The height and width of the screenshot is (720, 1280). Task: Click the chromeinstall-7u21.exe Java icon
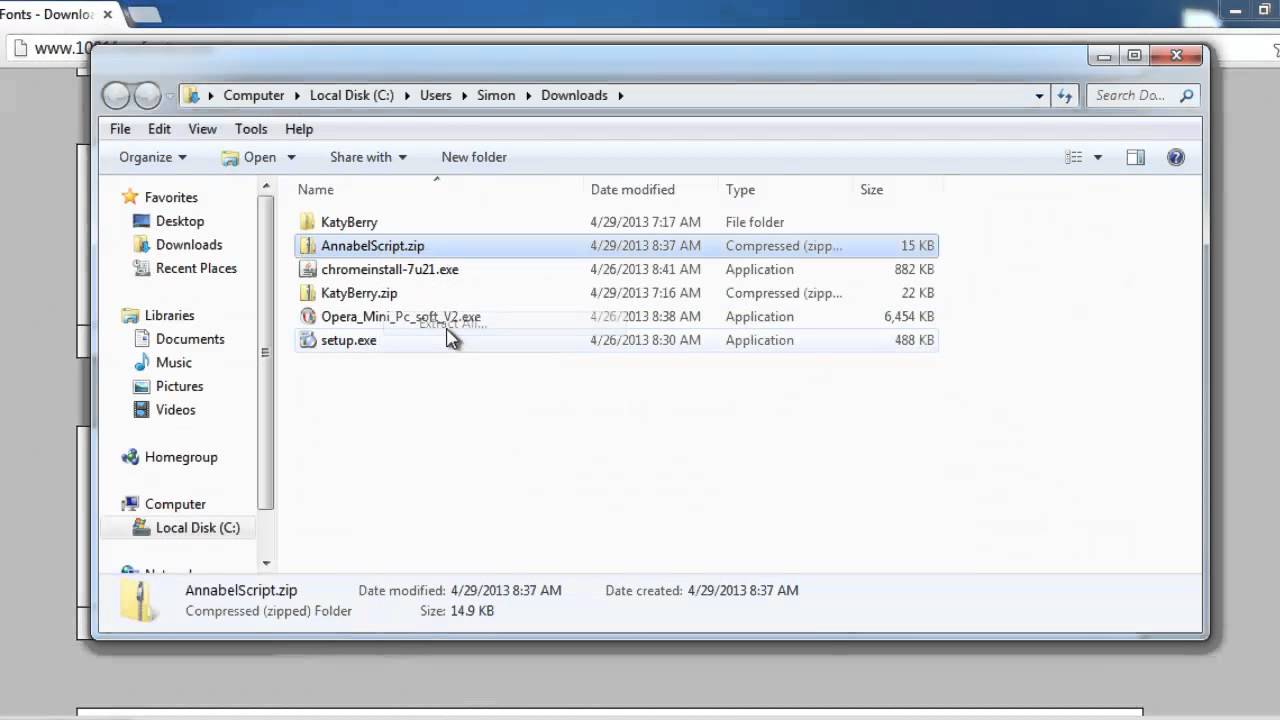click(x=308, y=269)
